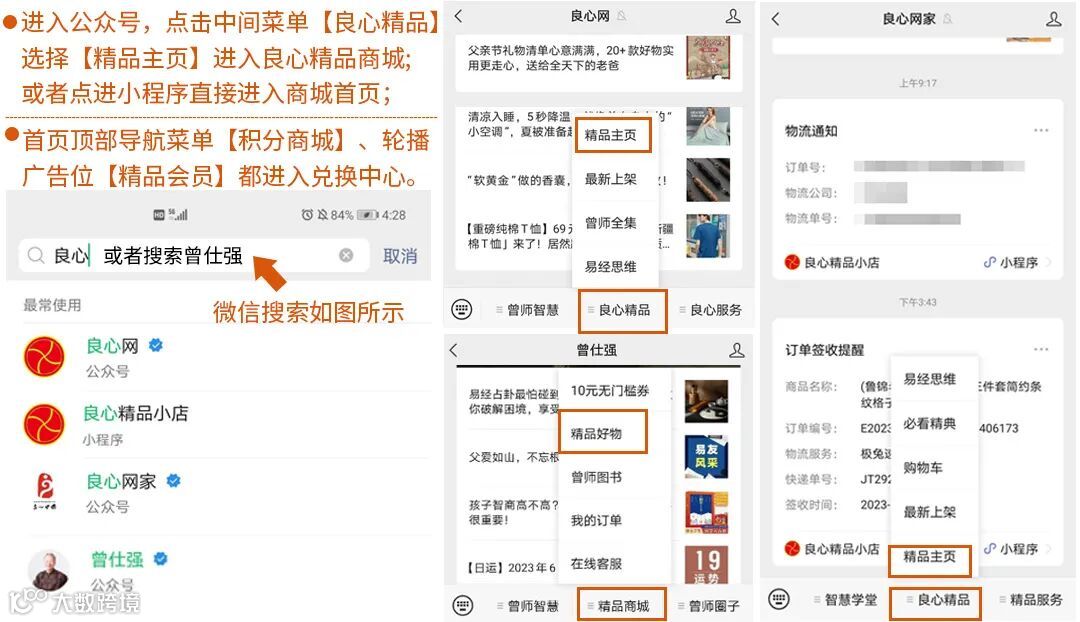
Task: Click the search input field
Action: coord(186,256)
